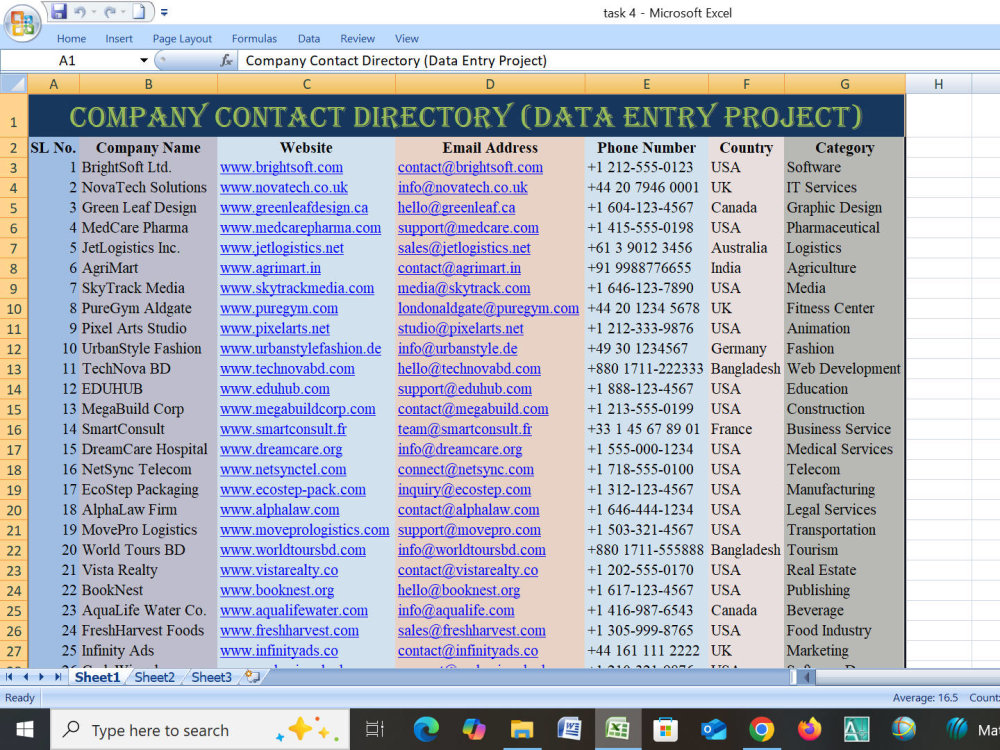Screen dimensions: 1000x750
Task: Open the Insert ribbon tab
Action: 119,38
